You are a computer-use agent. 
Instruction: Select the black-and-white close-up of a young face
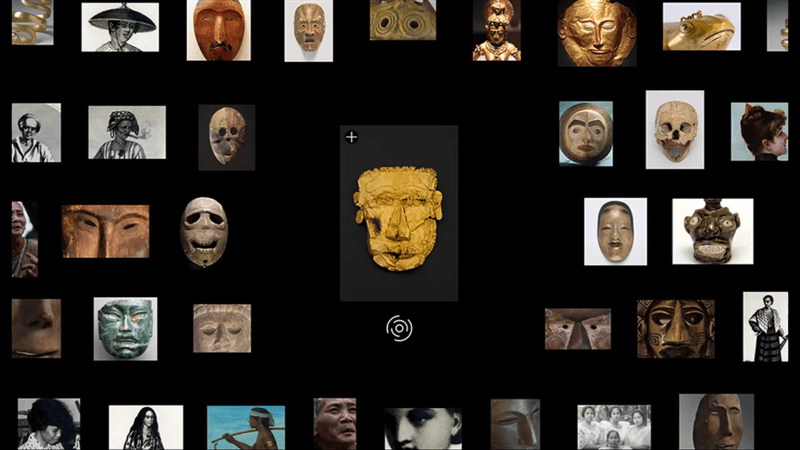pyautogui.click(x=423, y=429)
